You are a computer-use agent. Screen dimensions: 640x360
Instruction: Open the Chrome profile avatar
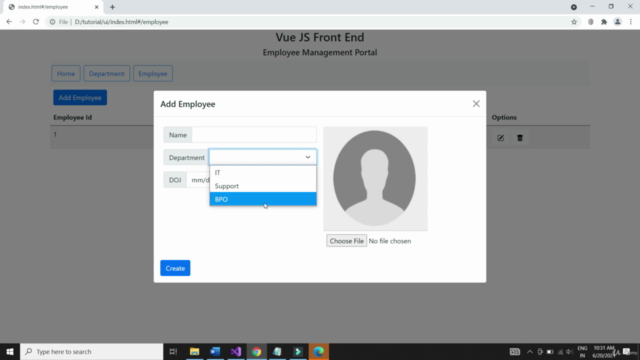coord(618,22)
